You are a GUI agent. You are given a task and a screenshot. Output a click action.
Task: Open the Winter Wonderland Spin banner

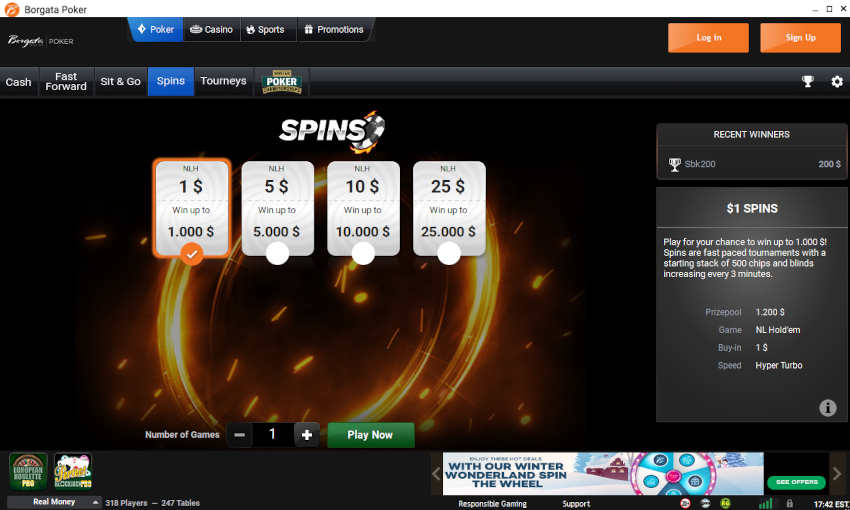click(x=603, y=474)
